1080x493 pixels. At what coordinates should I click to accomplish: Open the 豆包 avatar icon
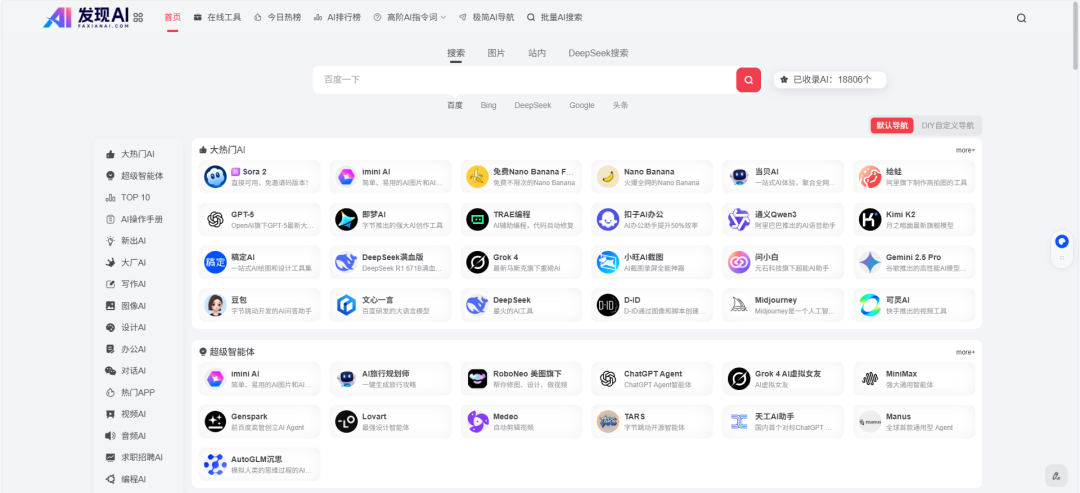(x=215, y=305)
